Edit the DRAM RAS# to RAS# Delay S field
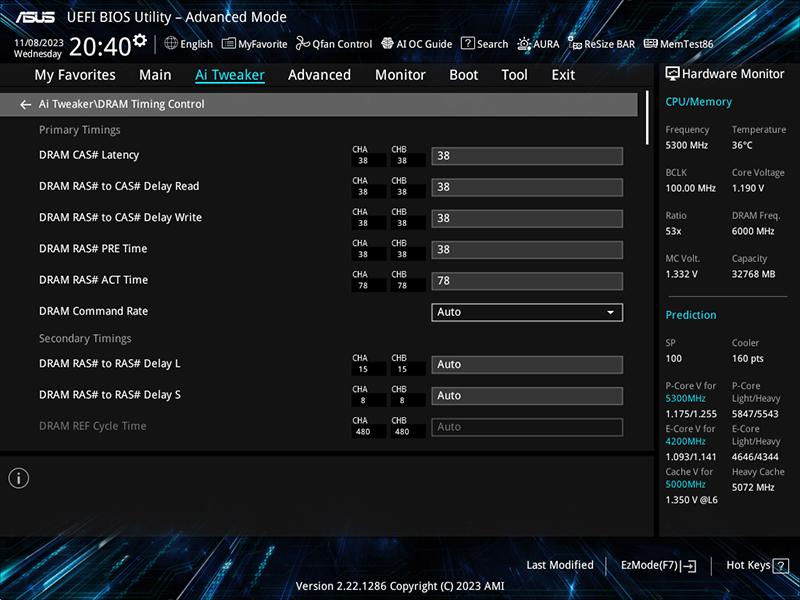 (x=527, y=396)
